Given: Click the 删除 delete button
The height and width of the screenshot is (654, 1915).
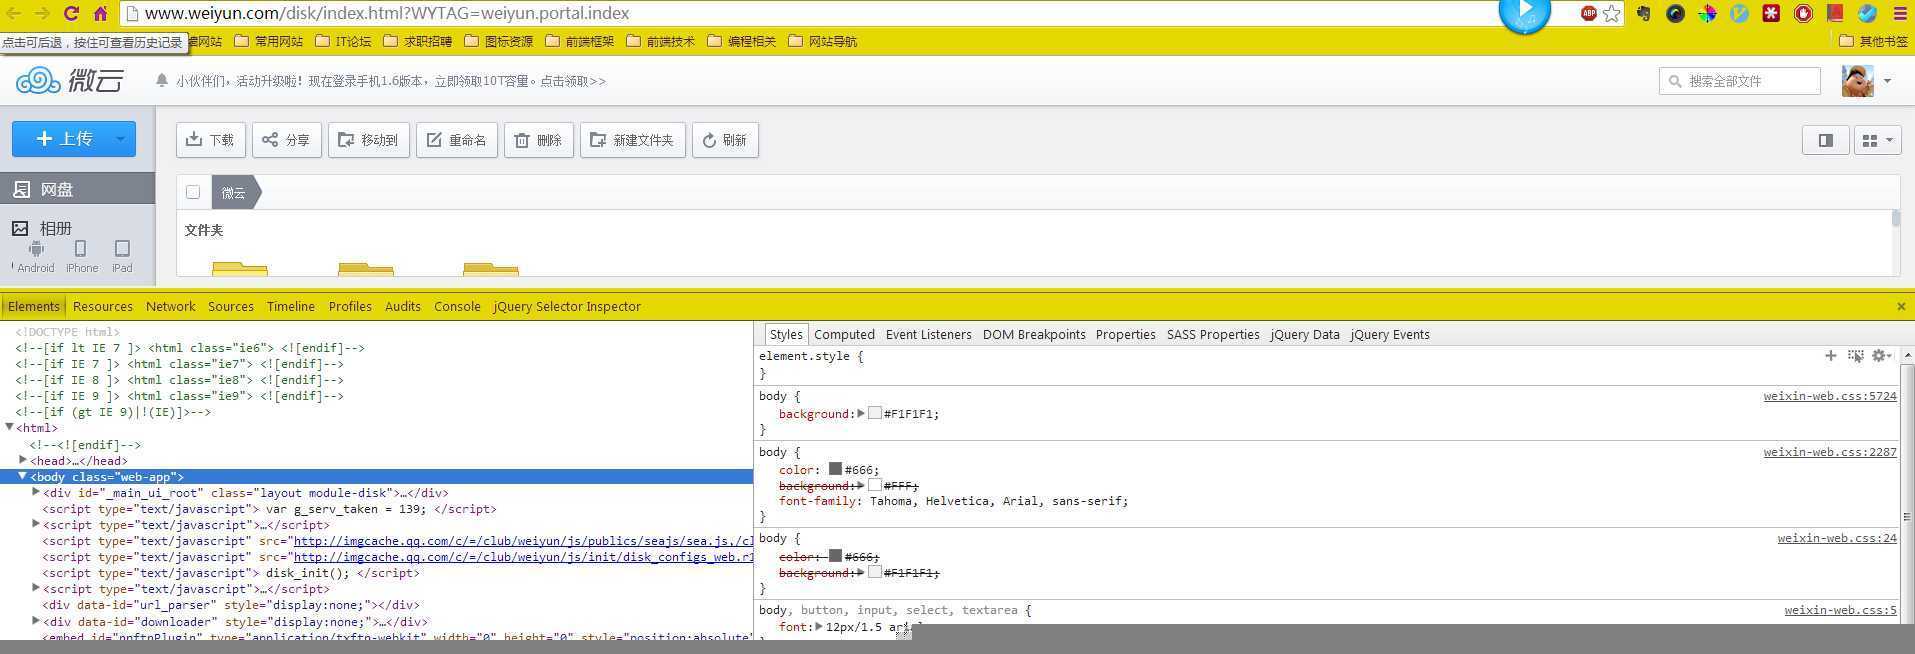Looking at the screenshot, I should [539, 140].
